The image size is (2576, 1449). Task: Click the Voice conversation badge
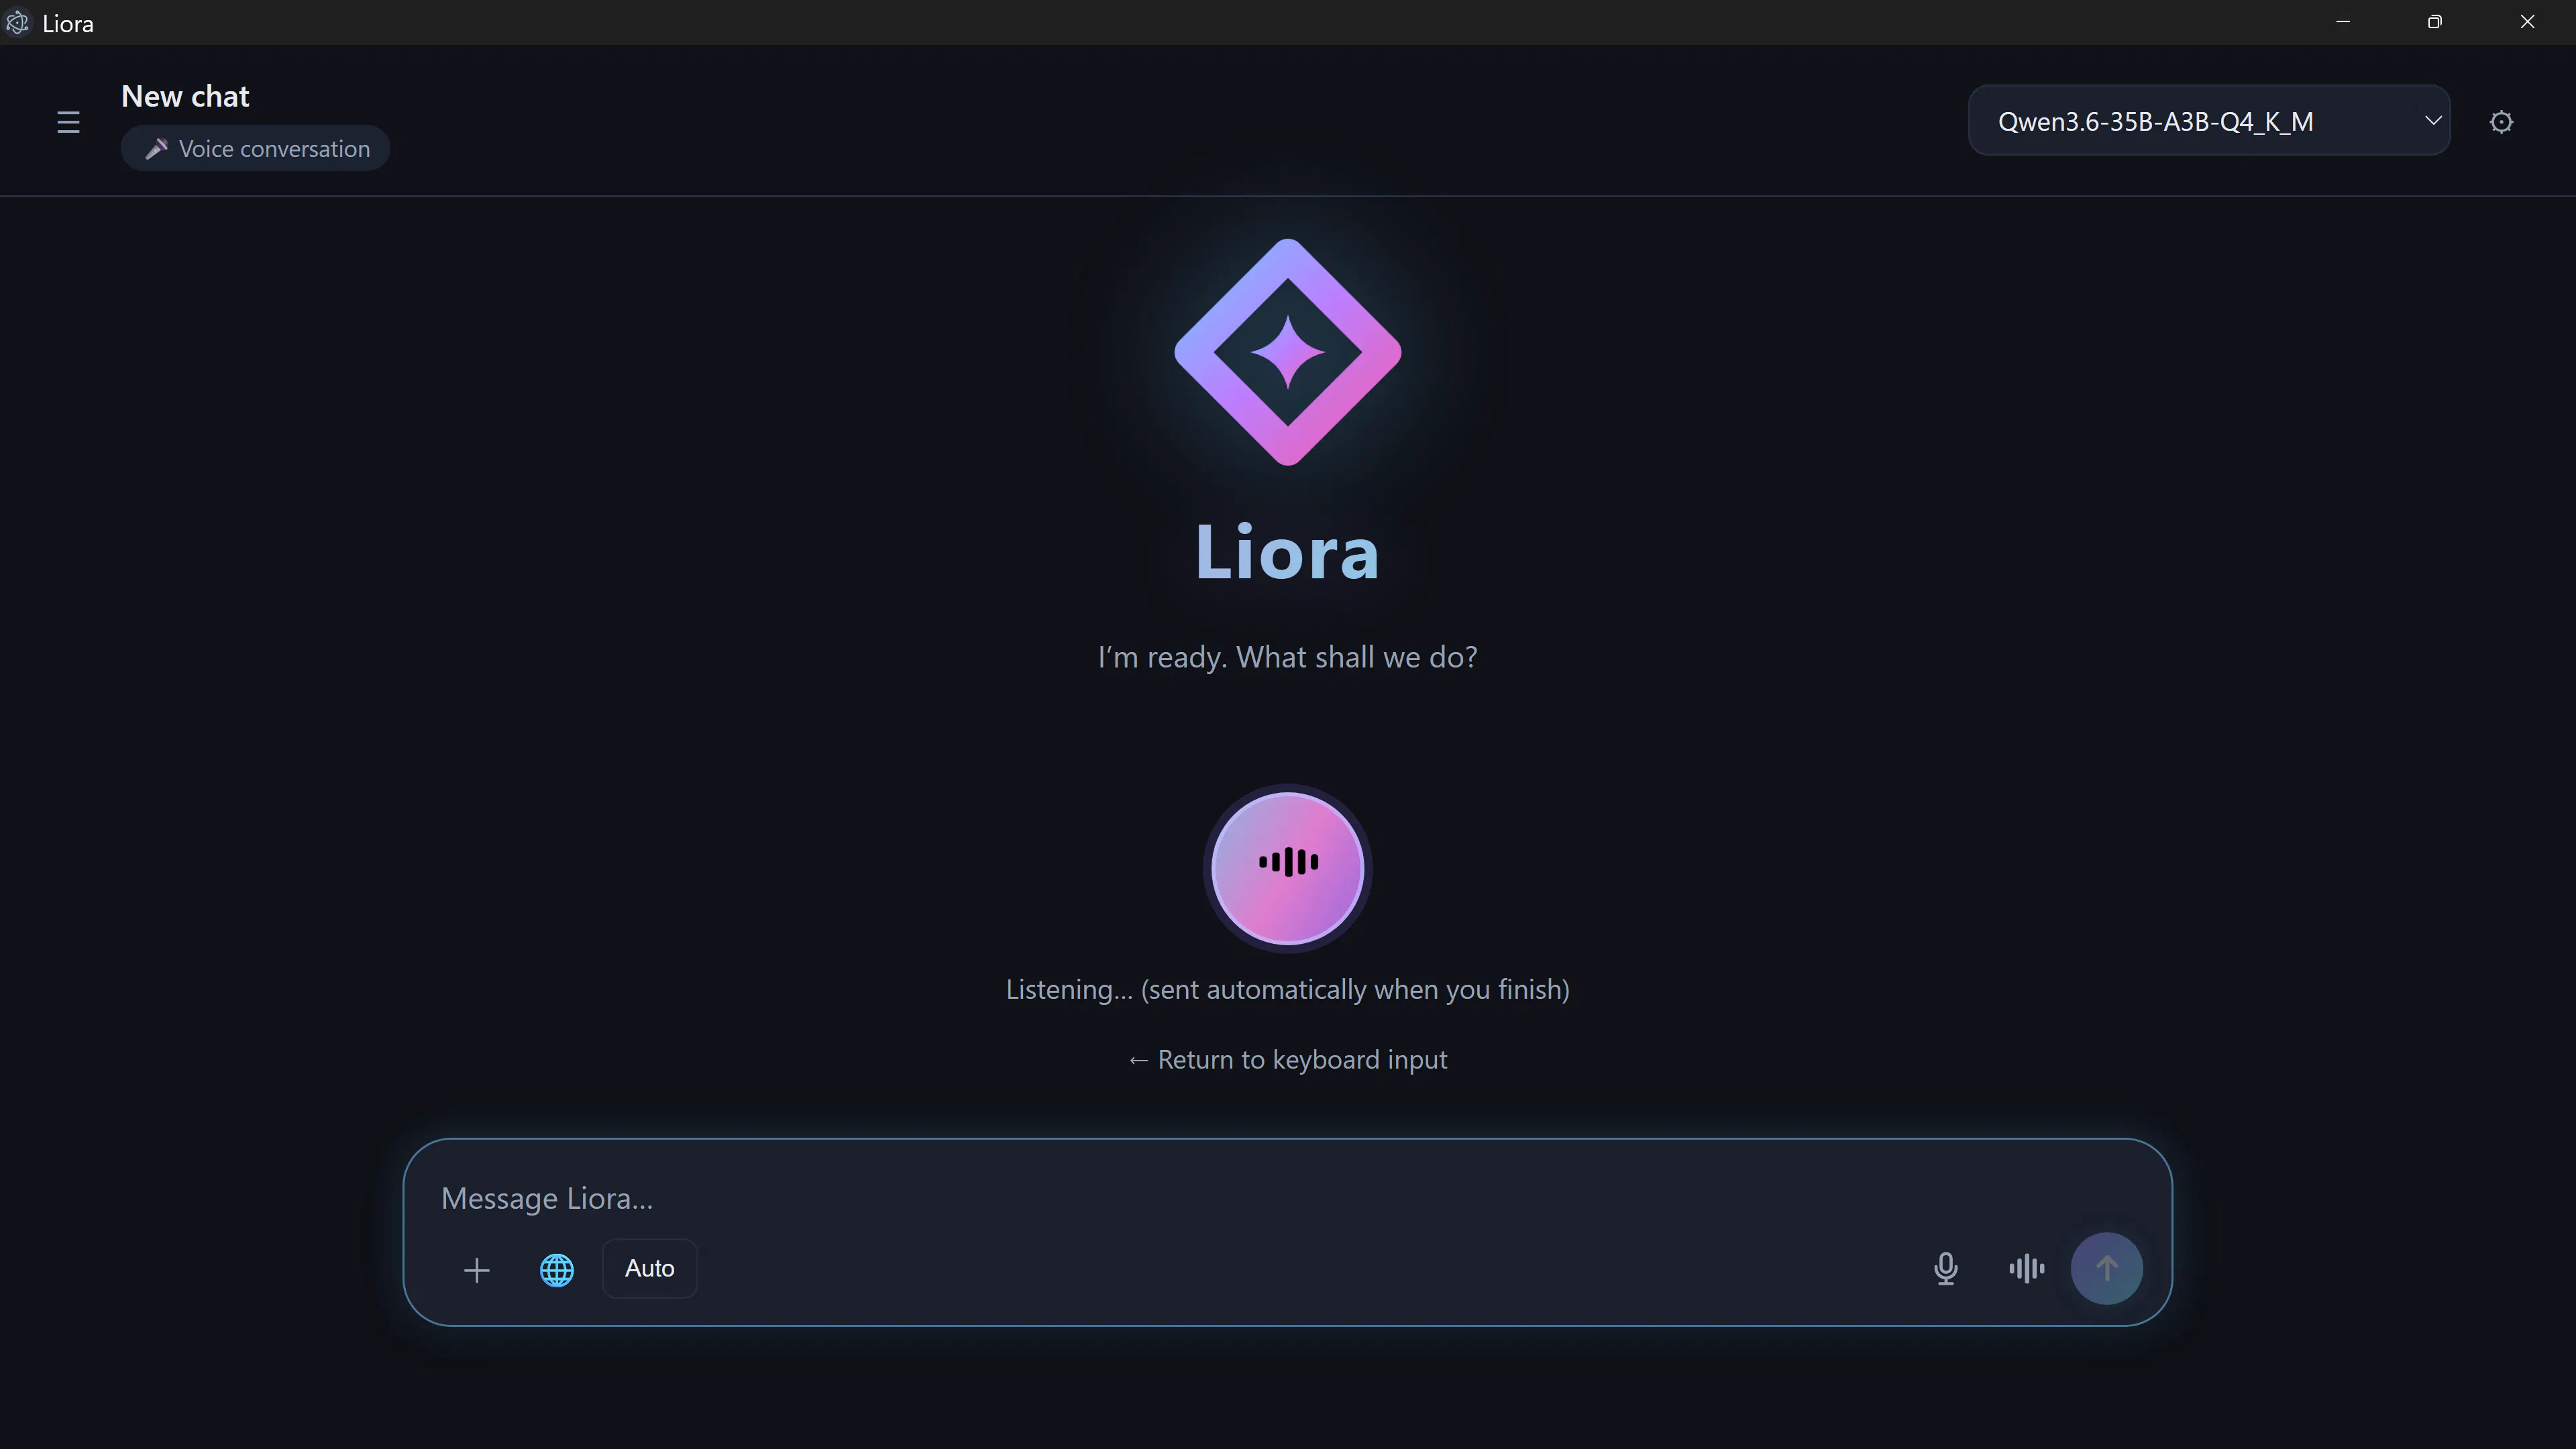[255, 148]
